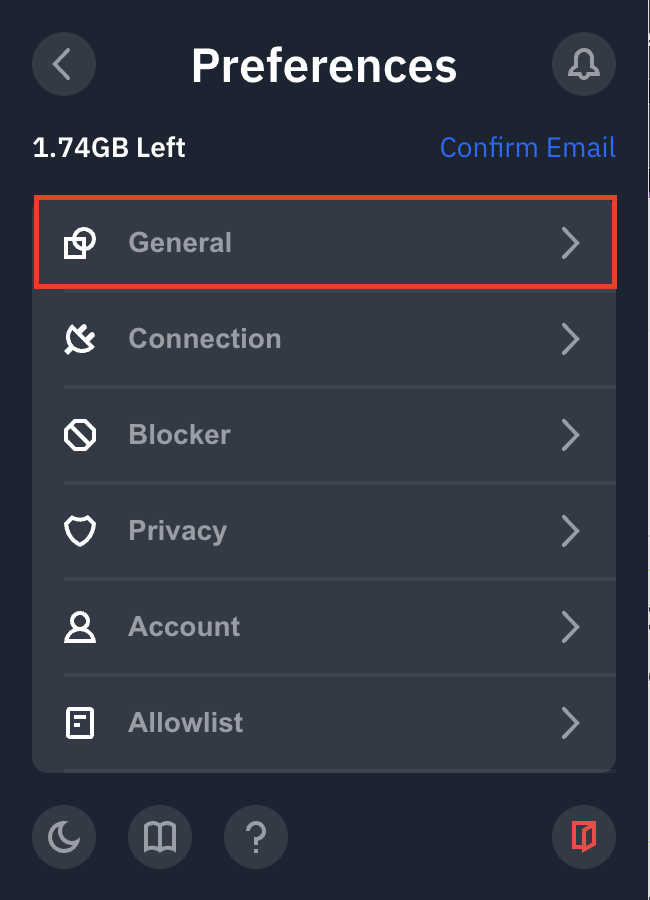
Task: Click the Account person icon
Action: pyautogui.click(x=80, y=627)
